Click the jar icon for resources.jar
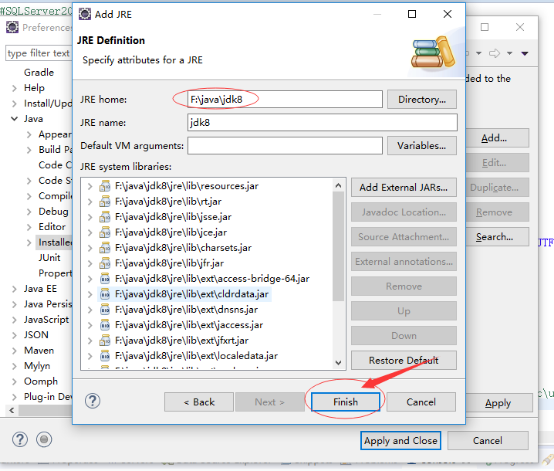Viewport: 554px width, 471px height. point(105,186)
